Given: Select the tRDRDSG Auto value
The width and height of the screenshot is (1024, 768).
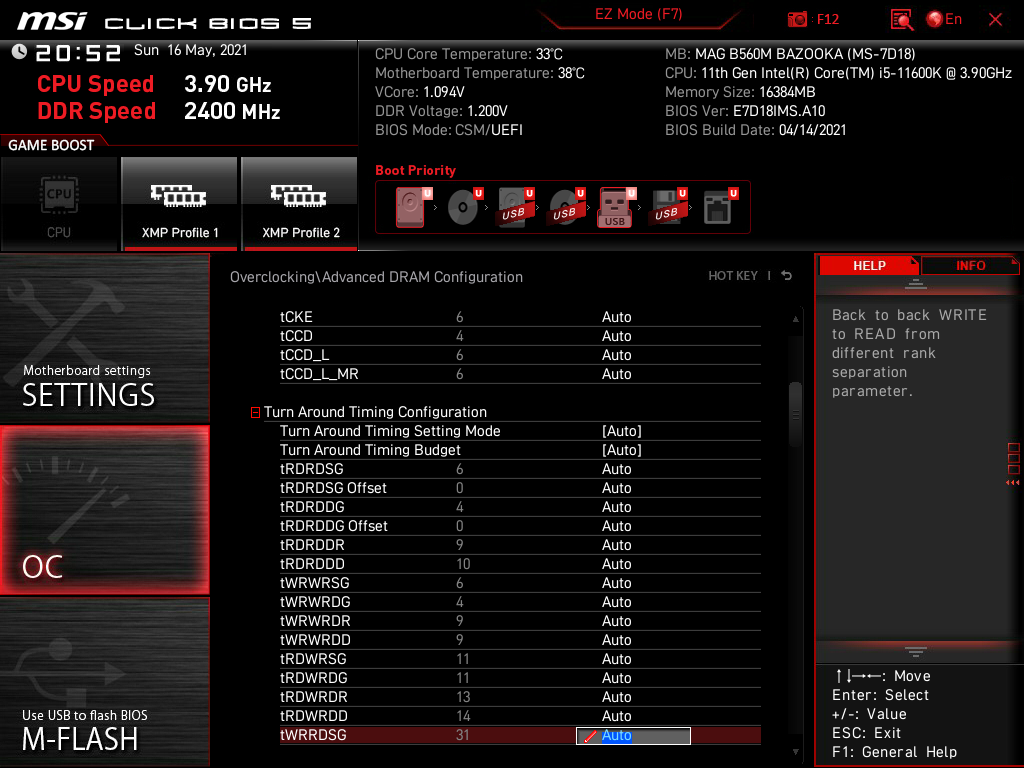Looking at the screenshot, I should pos(616,469).
